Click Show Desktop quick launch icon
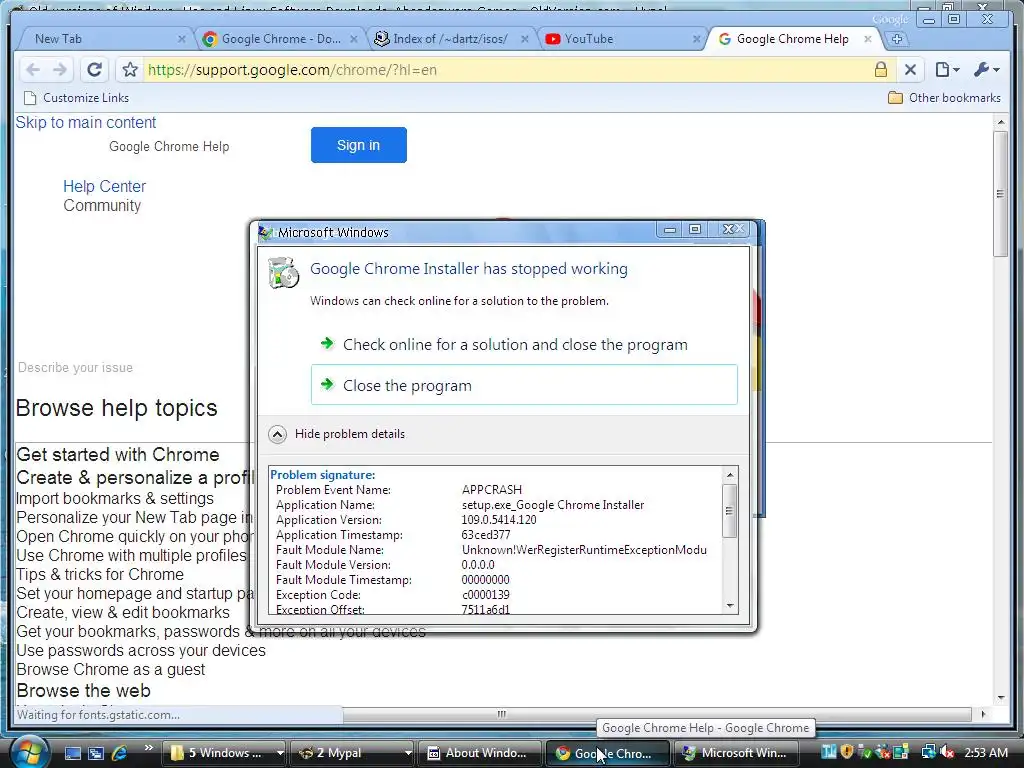This screenshot has height=768, width=1024. 72,754
